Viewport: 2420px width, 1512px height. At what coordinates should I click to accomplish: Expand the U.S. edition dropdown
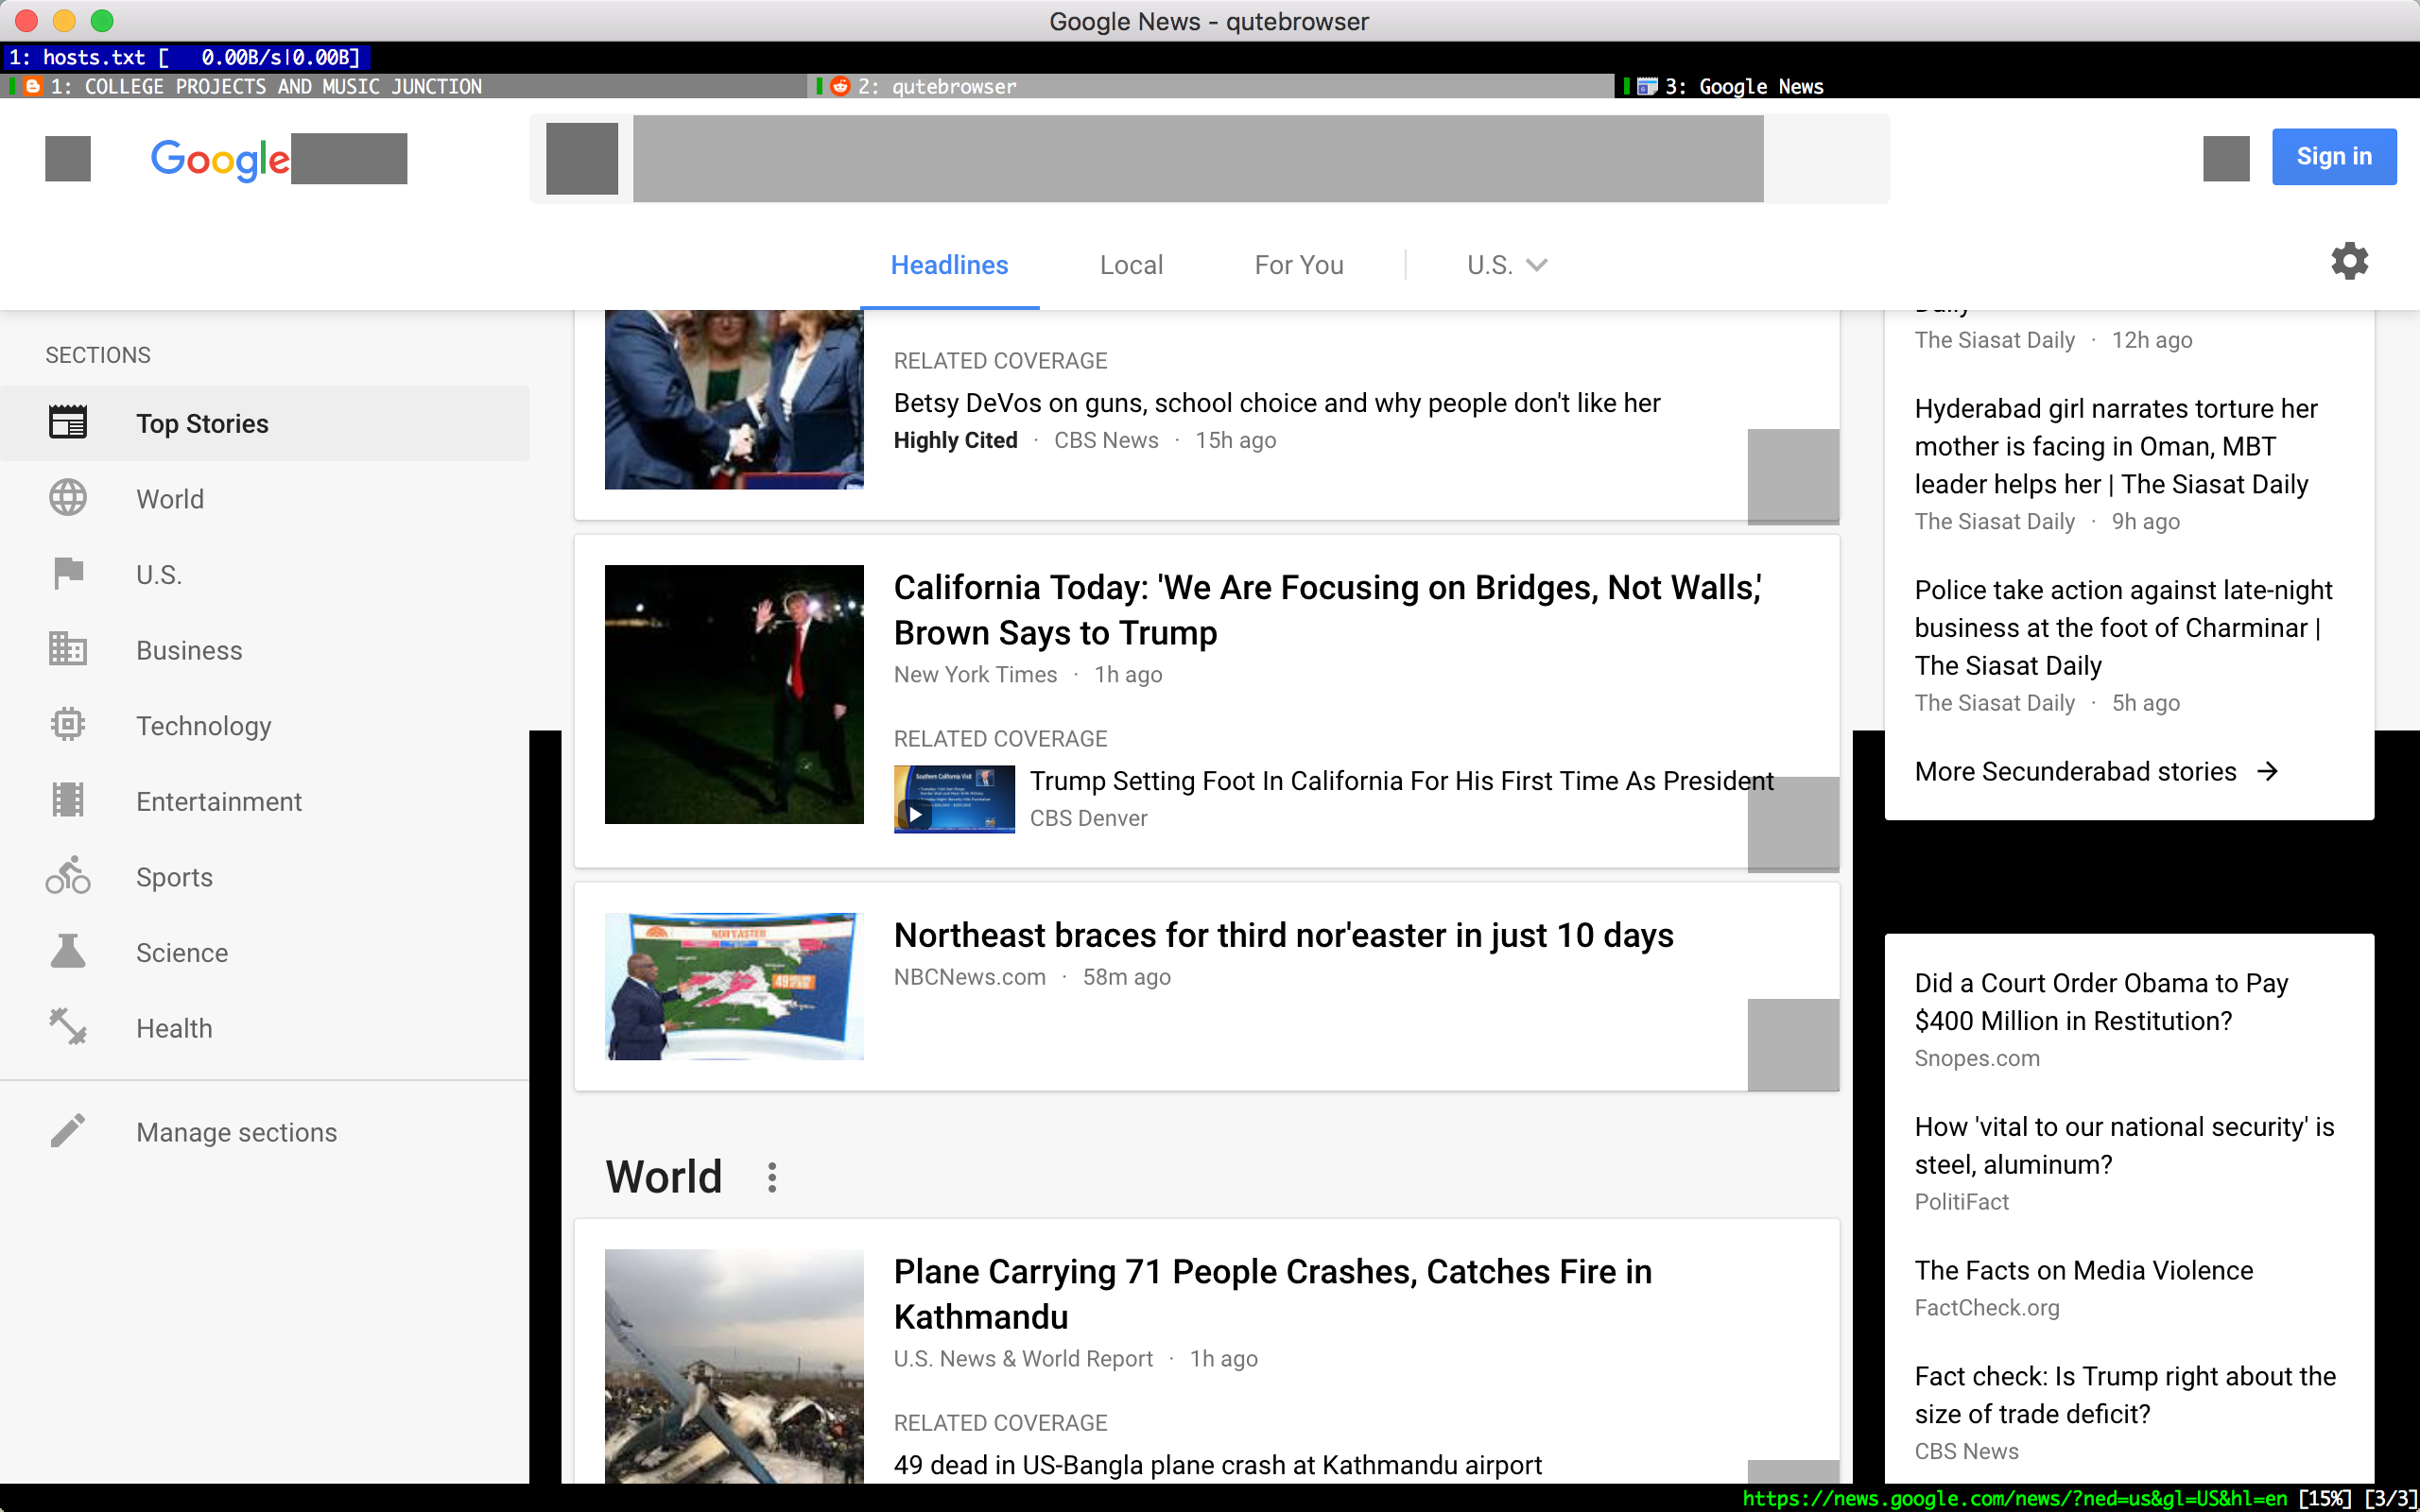pos(1507,265)
